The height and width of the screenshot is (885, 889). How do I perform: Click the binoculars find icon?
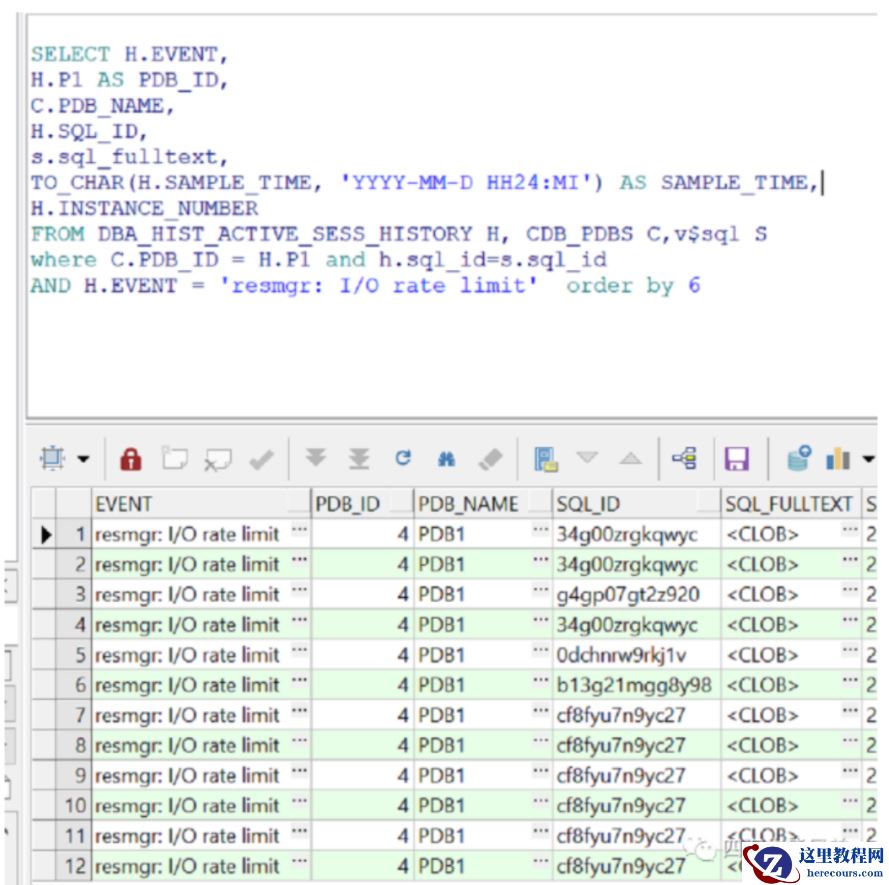446,459
